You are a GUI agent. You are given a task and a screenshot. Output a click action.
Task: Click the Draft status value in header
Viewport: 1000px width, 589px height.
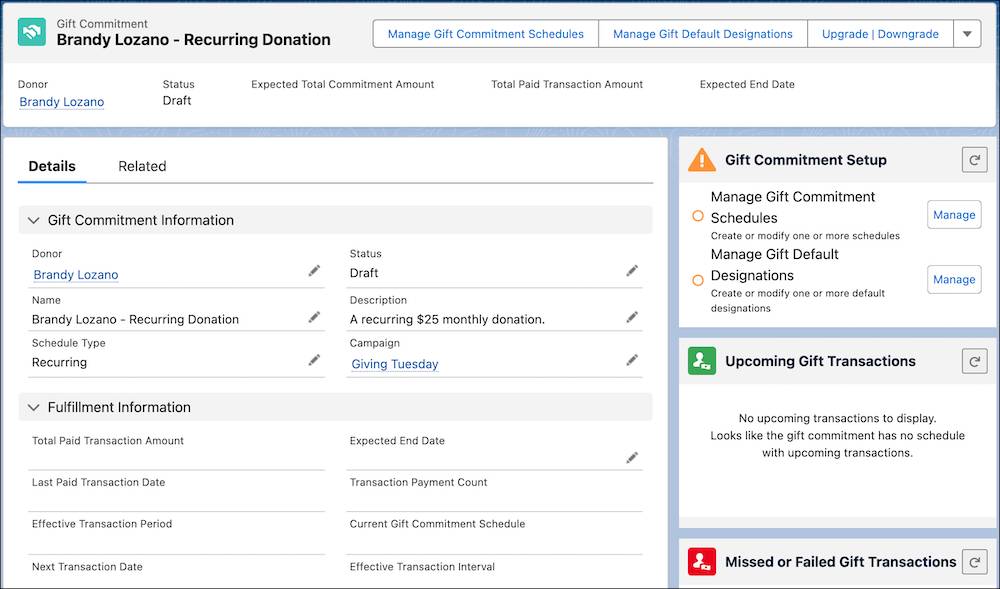(177, 101)
